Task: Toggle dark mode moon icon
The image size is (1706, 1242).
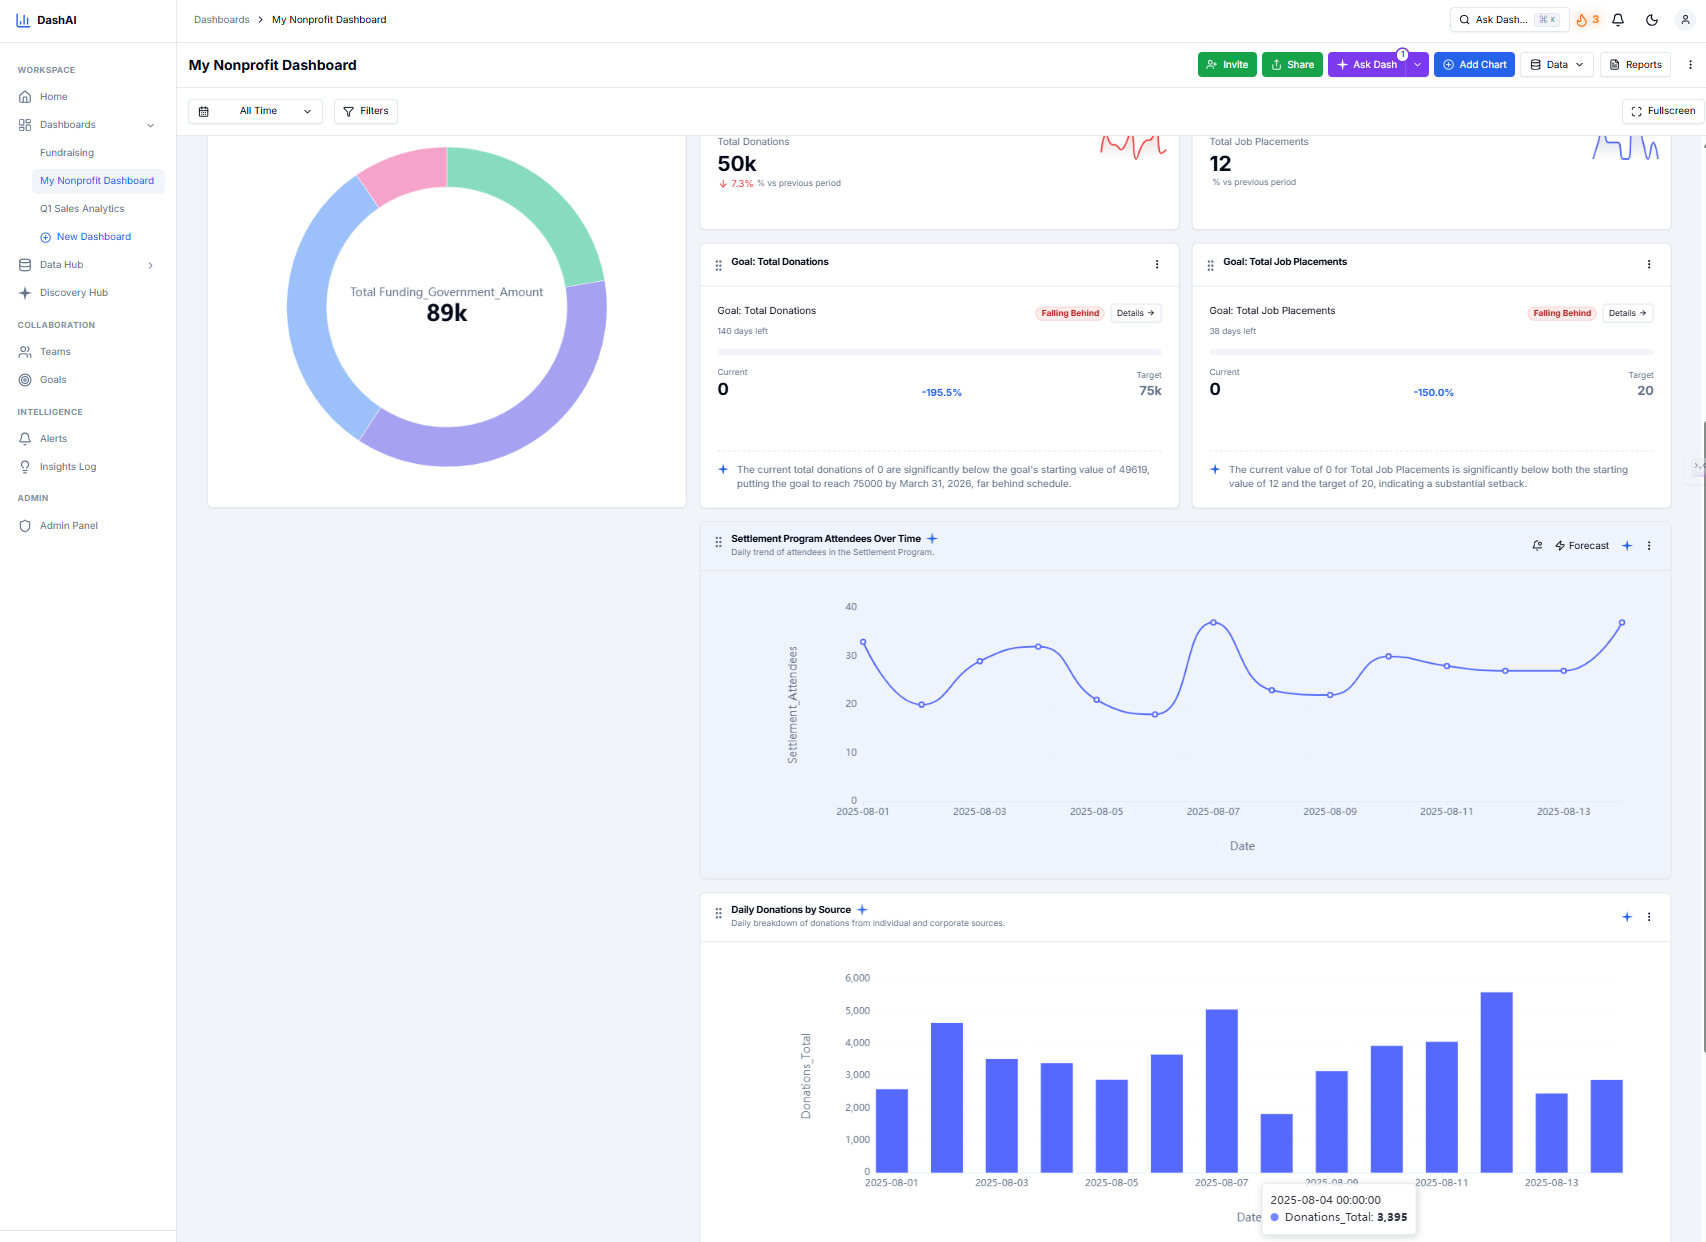Action: [1652, 20]
